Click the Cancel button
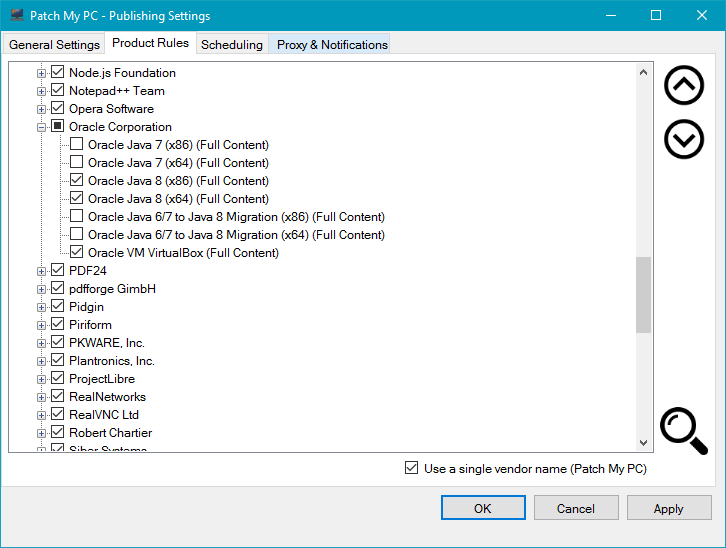Screen dimensions: 726x548 pyautogui.click(x=576, y=508)
